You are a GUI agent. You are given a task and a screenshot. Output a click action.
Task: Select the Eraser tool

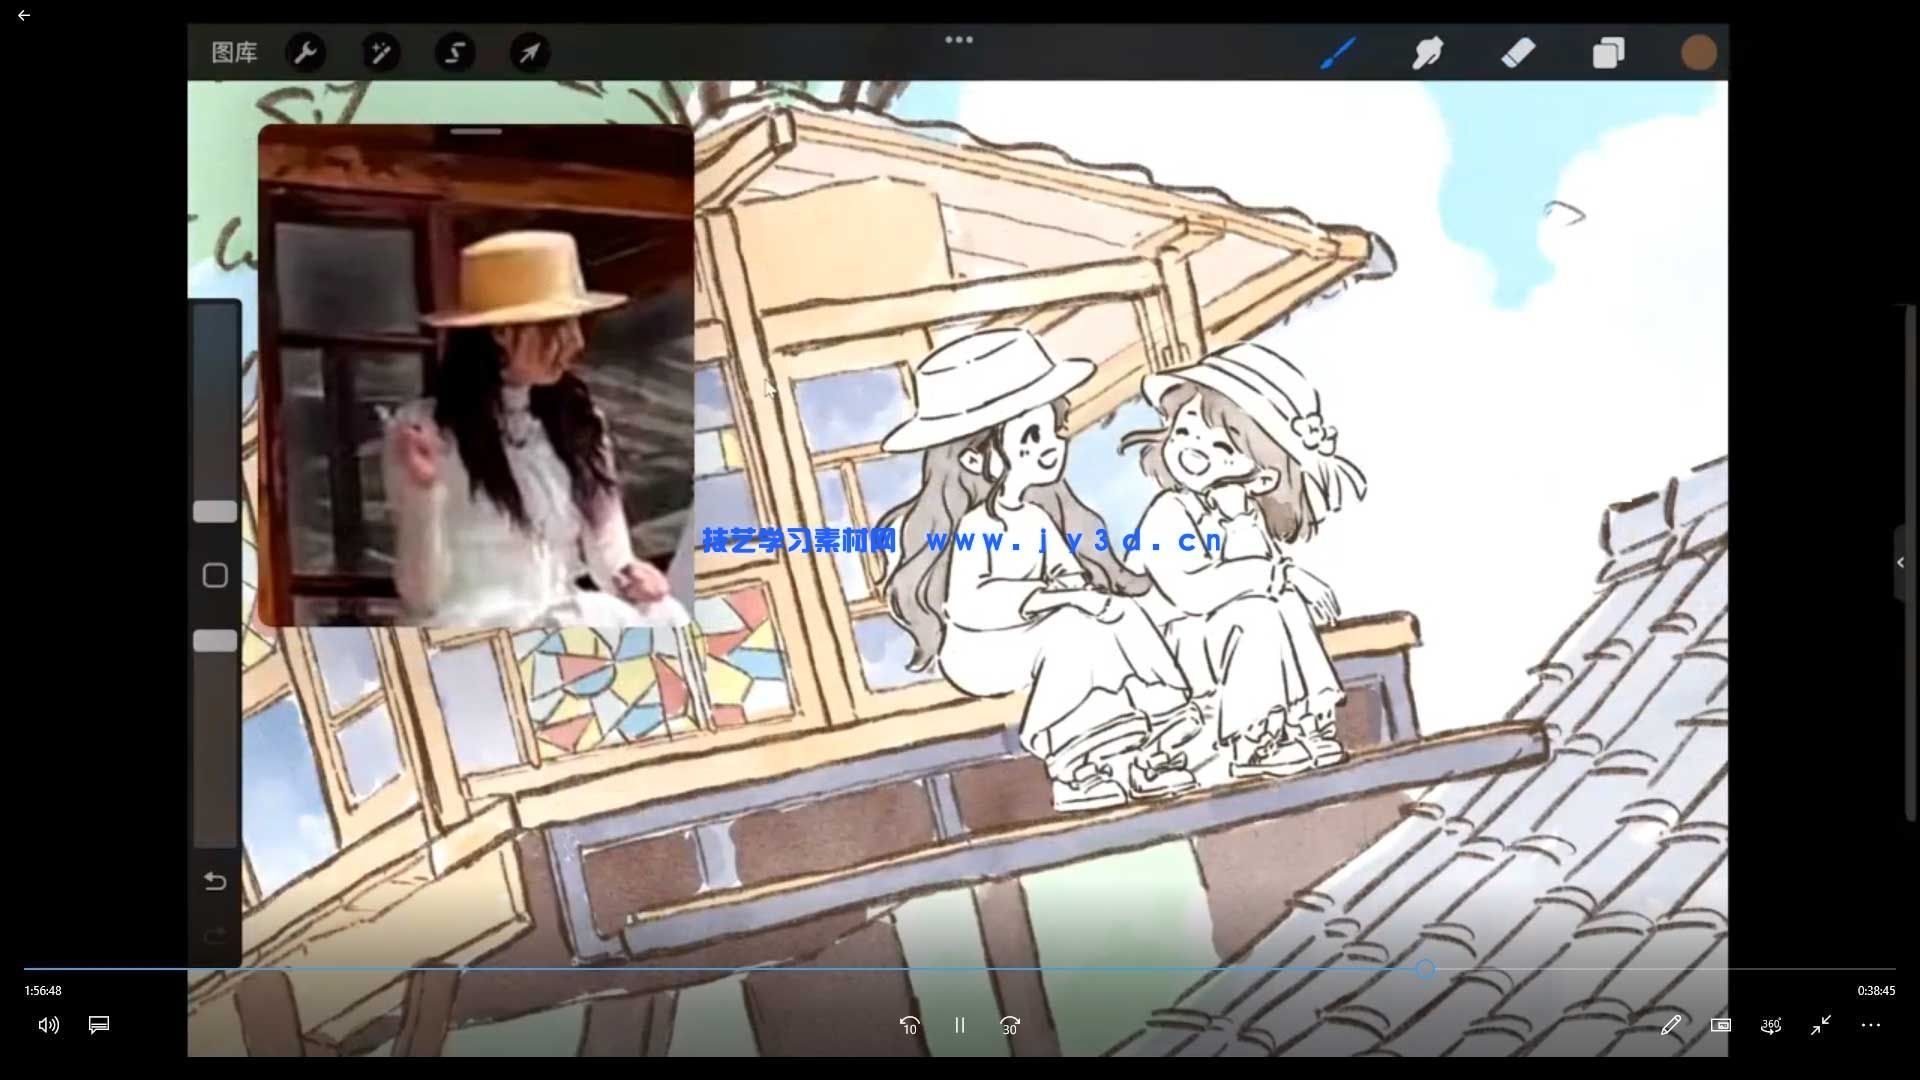pyautogui.click(x=1518, y=52)
